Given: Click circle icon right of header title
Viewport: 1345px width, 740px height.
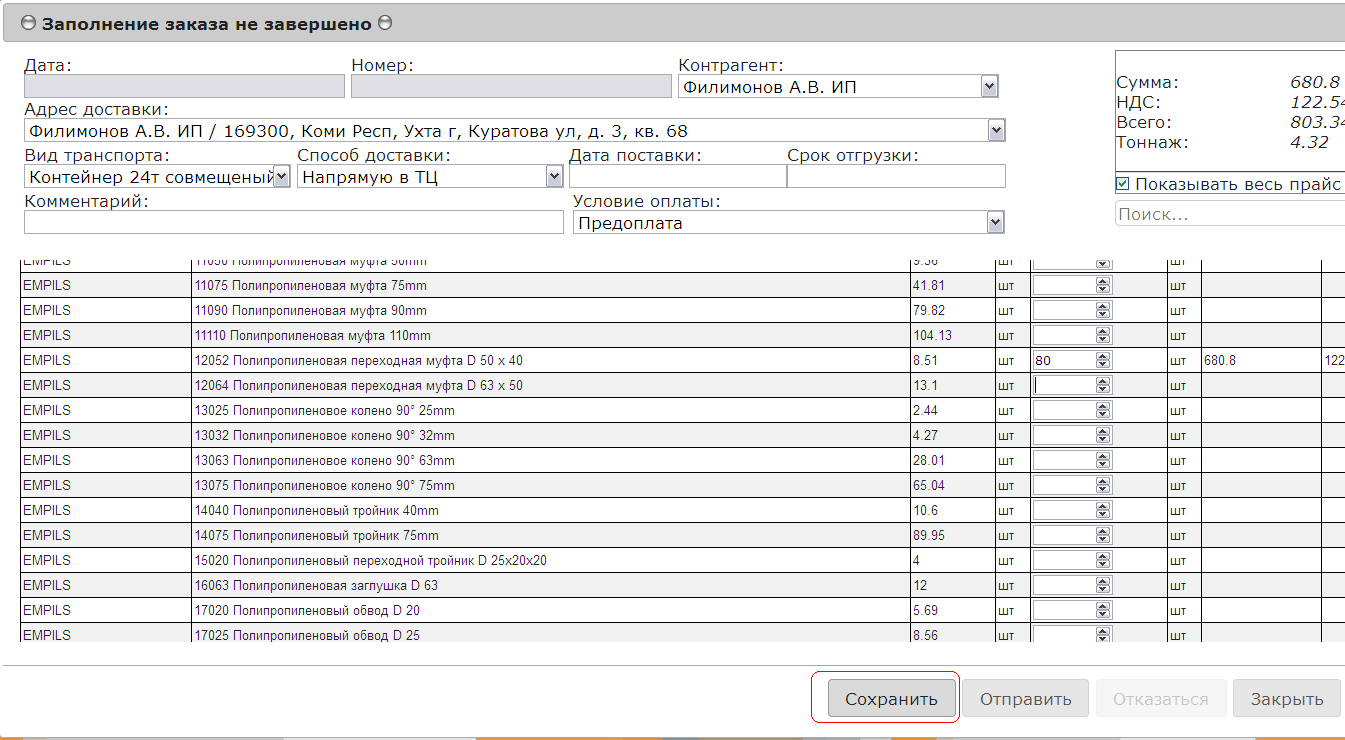Looking at the screenshot, I should [385, 23].
